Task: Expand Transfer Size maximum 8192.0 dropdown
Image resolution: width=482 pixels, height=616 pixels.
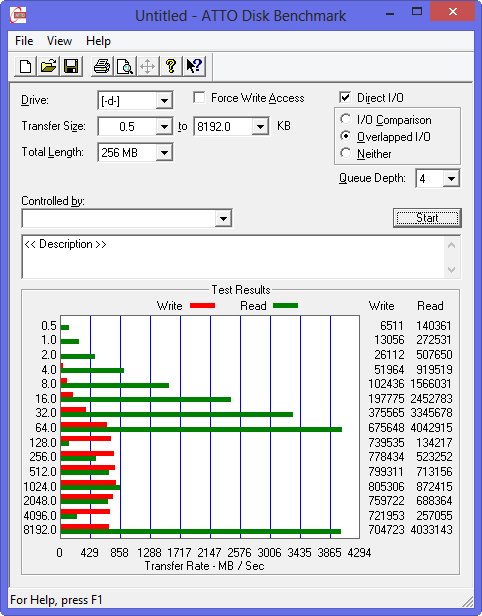Action: (x=260, y=127)
